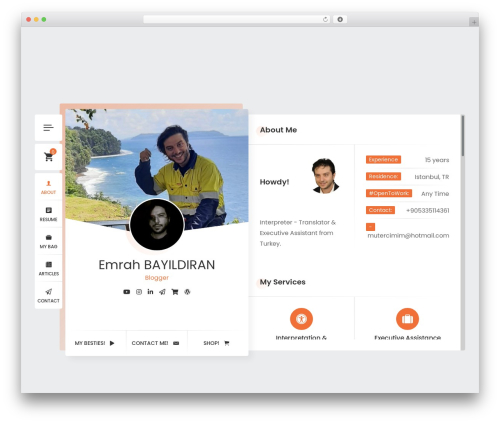Open the My Bag section
The width and height of the screenshot is (500, 423).
coord(48,241)
